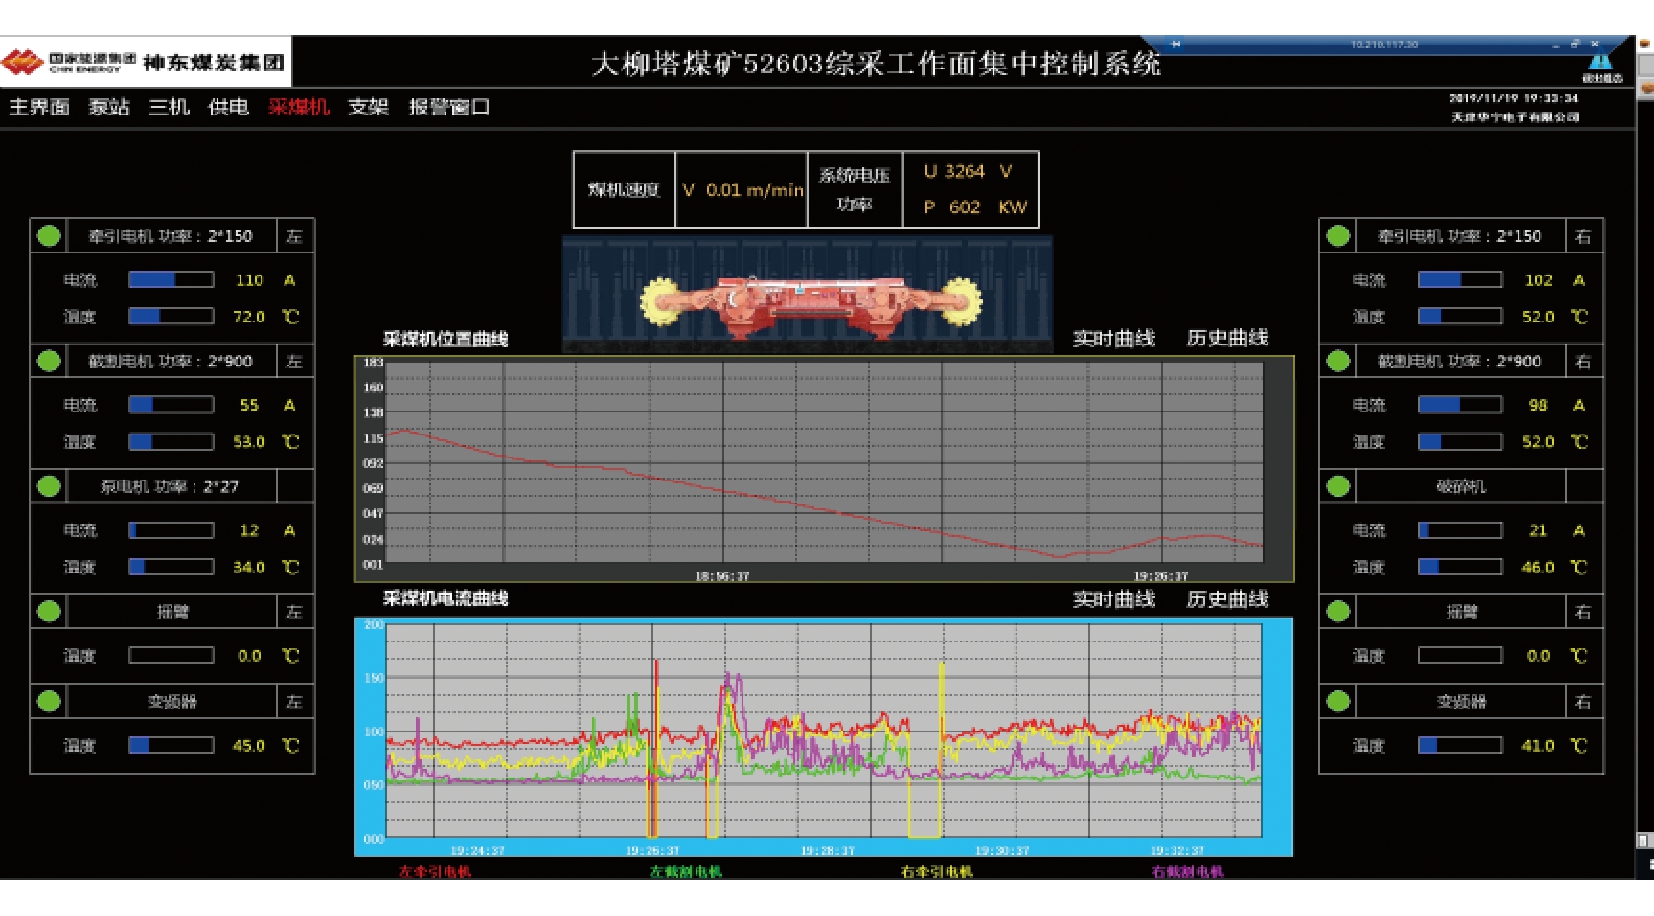Click the 破碎机 green status light
The image size is (1654, 916).
click(x=1338, y=487)
